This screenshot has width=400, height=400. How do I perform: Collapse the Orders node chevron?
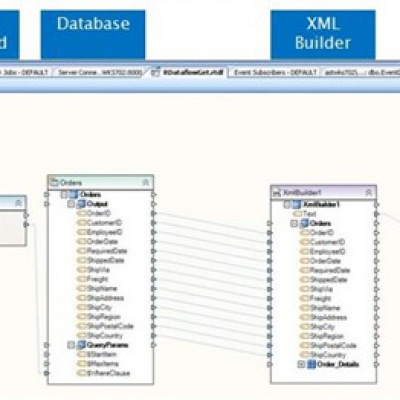click(146, 182)
